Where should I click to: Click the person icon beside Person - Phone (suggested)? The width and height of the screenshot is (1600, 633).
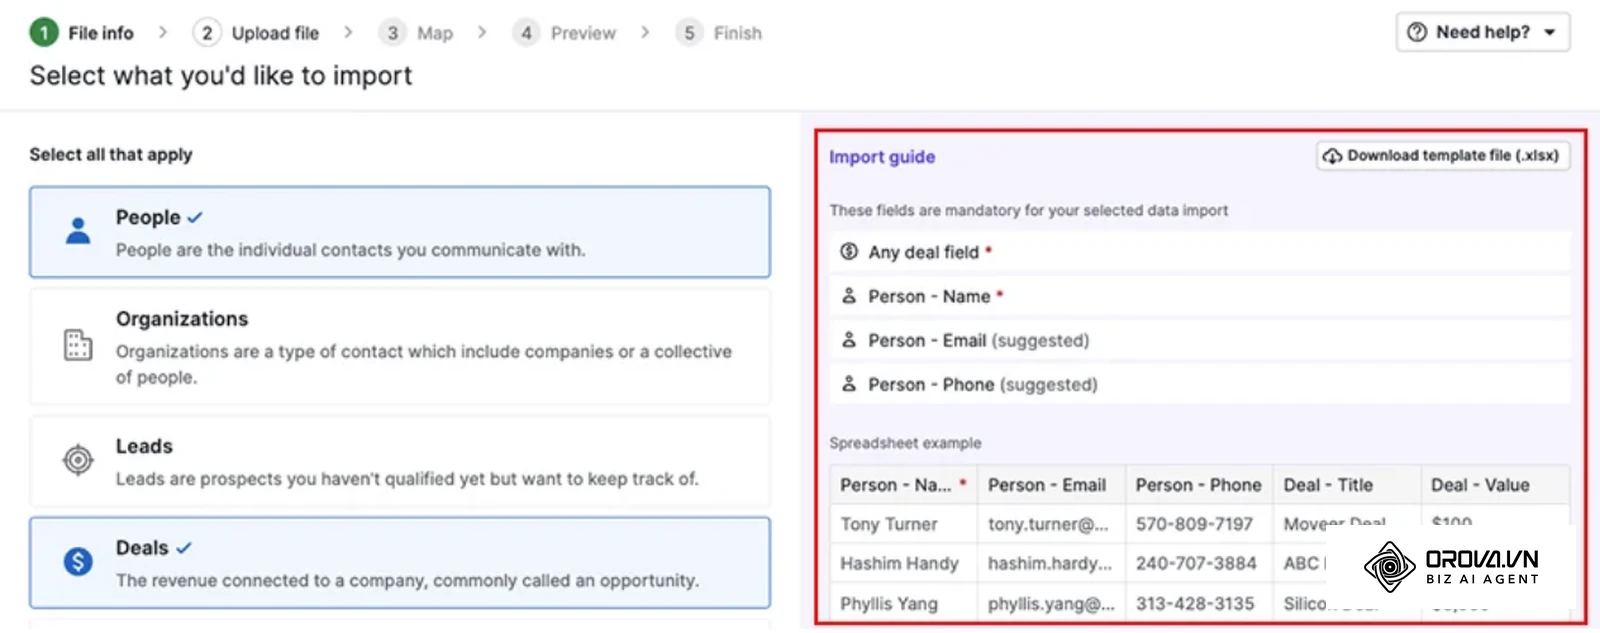pos(849,384)
